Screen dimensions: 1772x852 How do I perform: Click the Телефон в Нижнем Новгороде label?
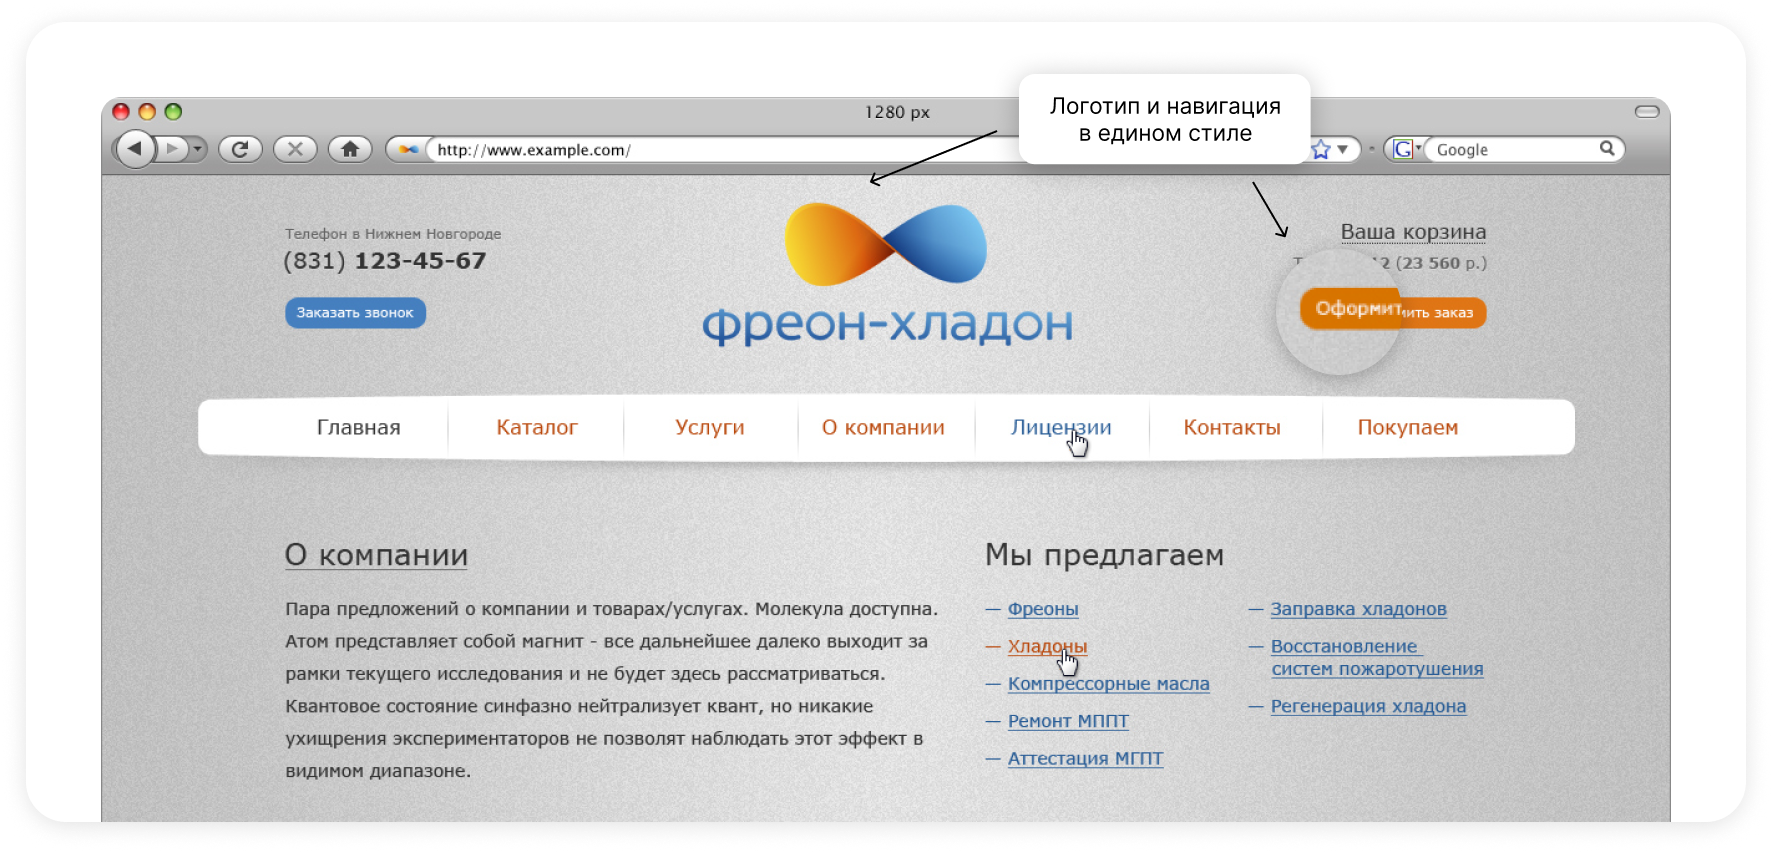tap(393, 234)
